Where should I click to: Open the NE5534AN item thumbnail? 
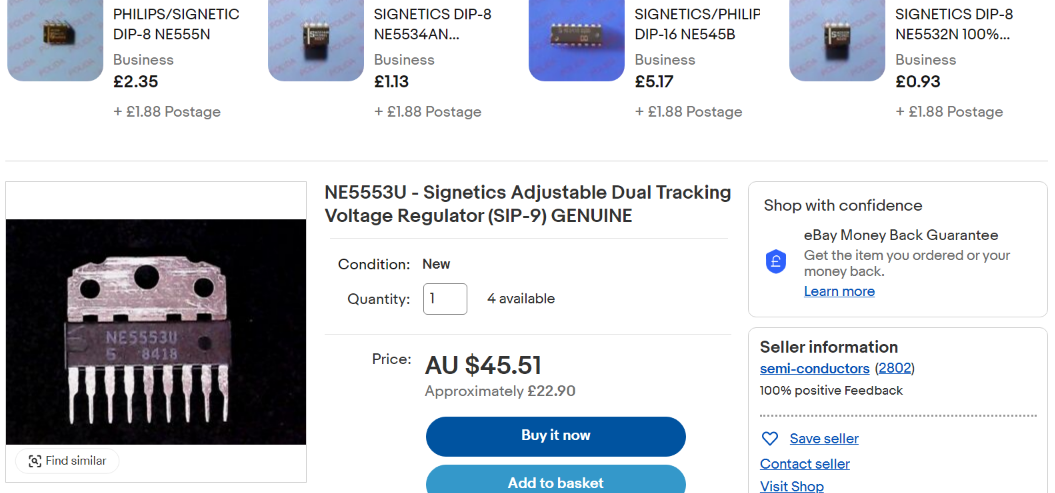click(316, 40)
